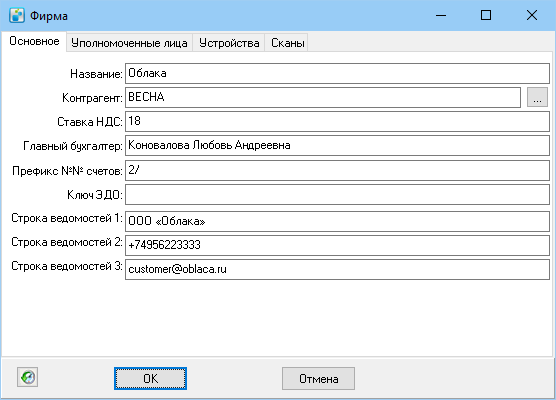Viewport: 556px width, 400px height.
Task: Click the Ключ ЭДО: label
Action: 95,195
